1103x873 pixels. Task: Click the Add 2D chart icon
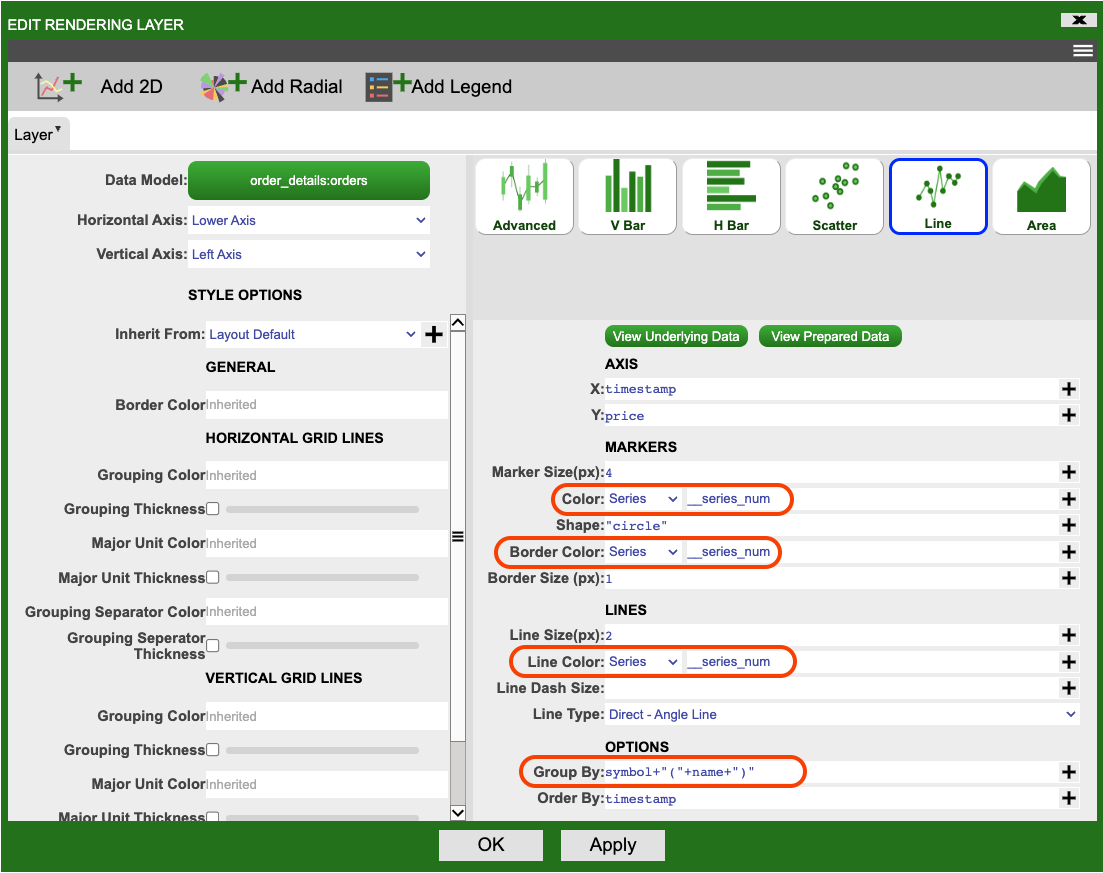58,87
